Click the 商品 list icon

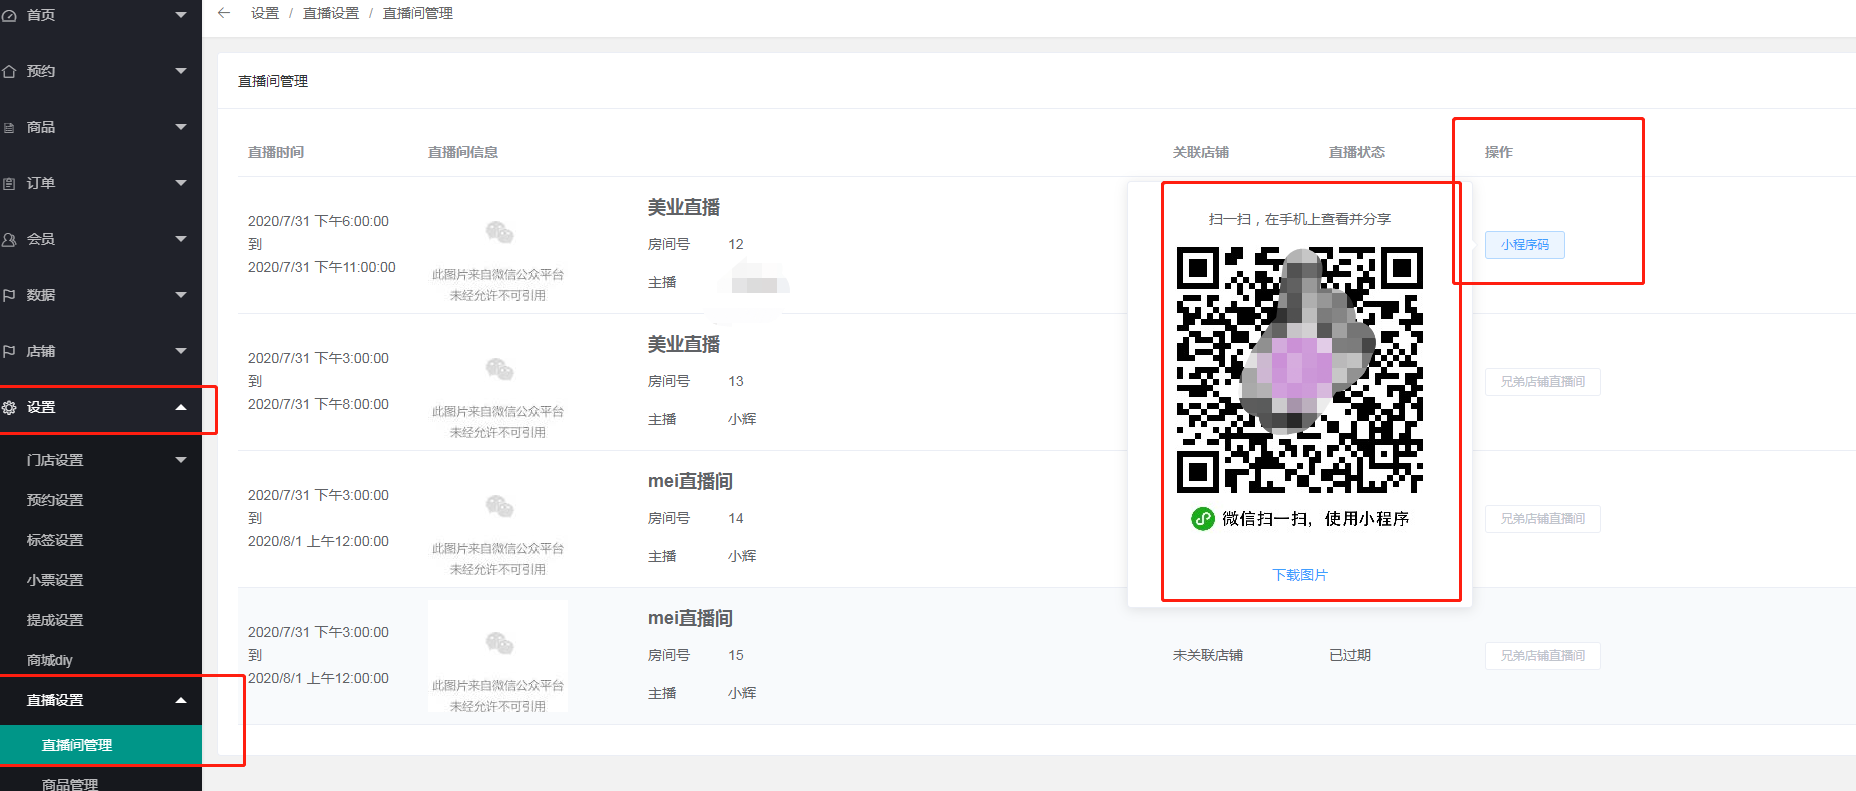pos(9,127)
